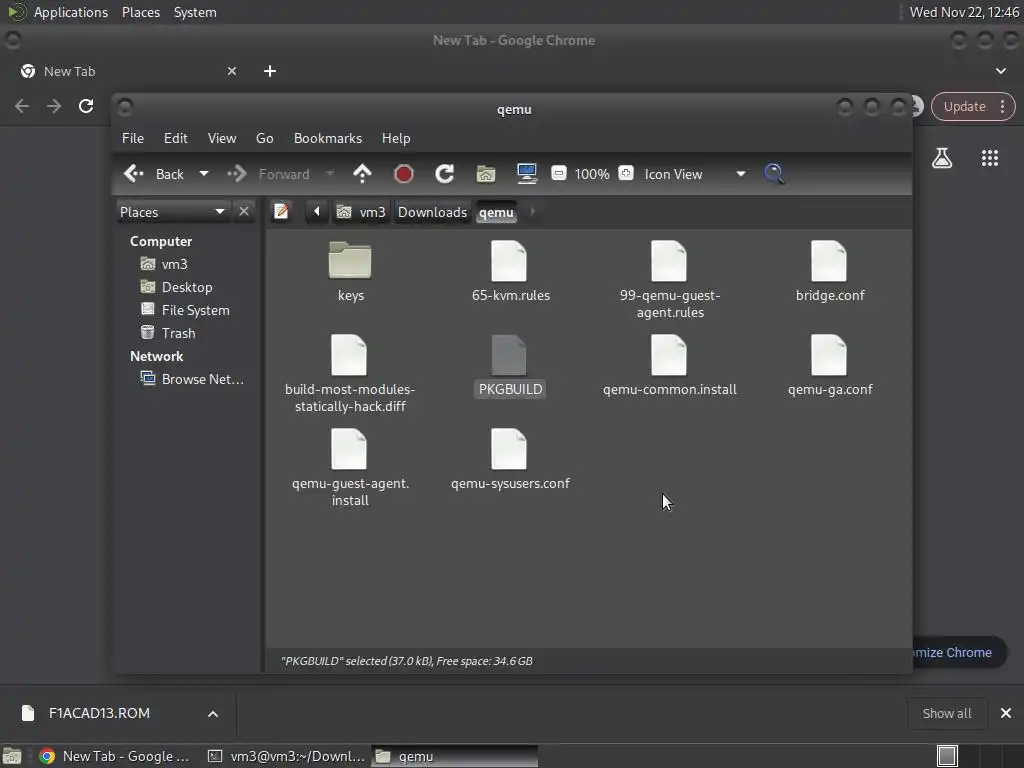Open the Places menu in top panel

click(141, 12)
